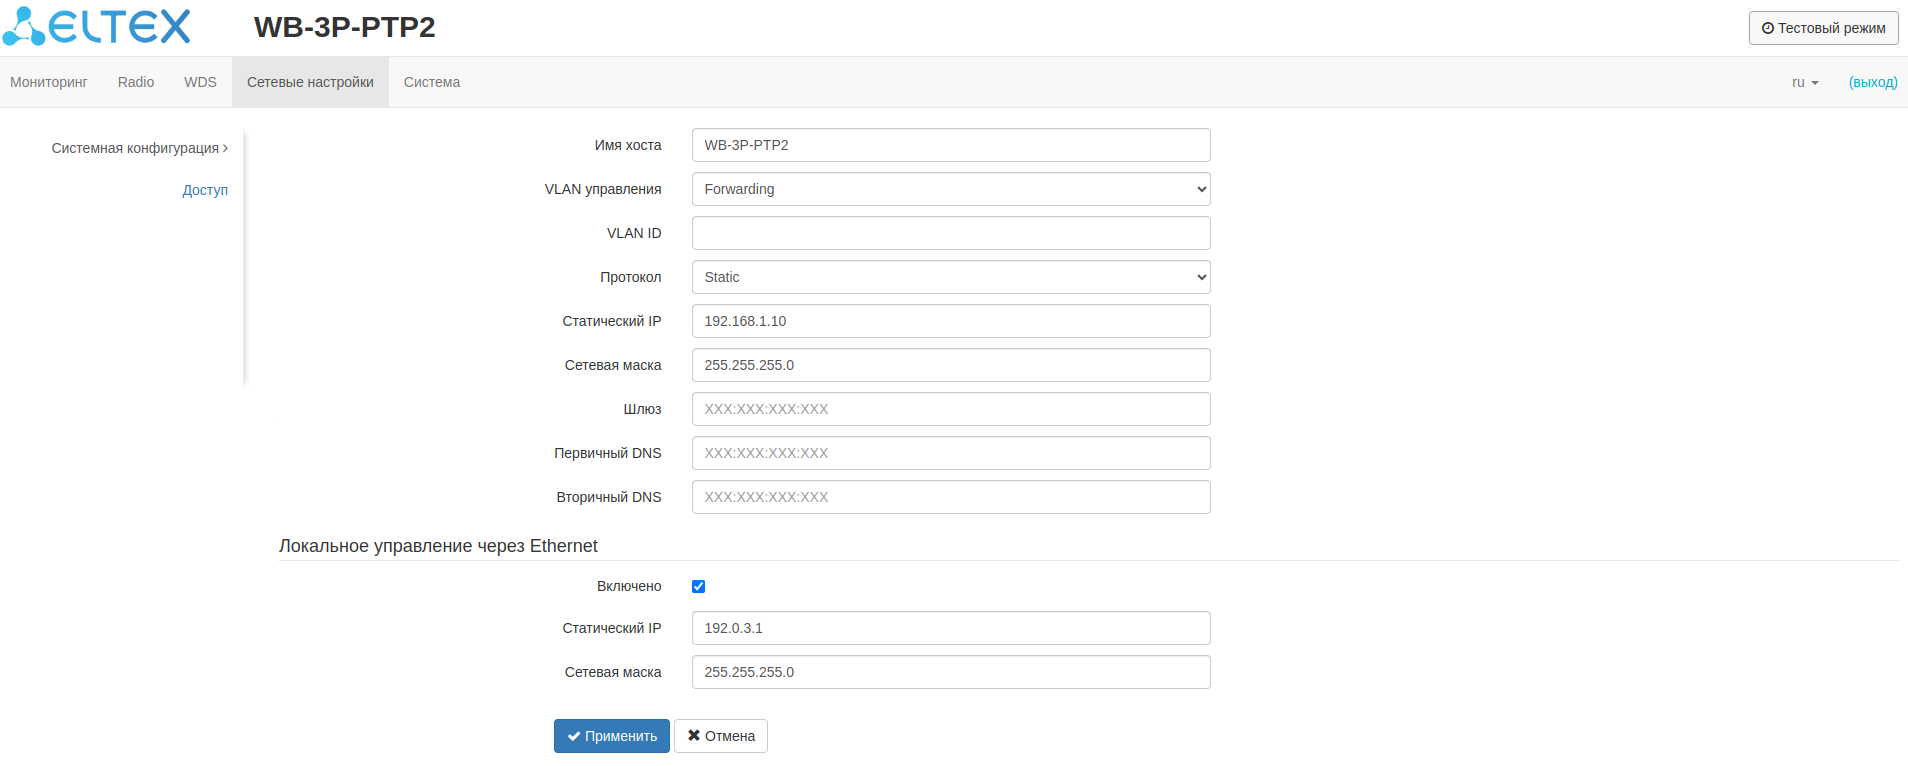The height and width of the screenshot is (766, 1908).
Task: Click the Eltex logo
Action: [96, 27]
